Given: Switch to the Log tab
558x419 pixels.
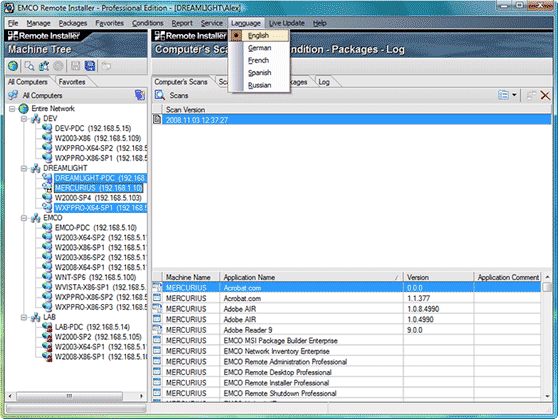Looking at the screenshot, I should (x=324, y=82).
